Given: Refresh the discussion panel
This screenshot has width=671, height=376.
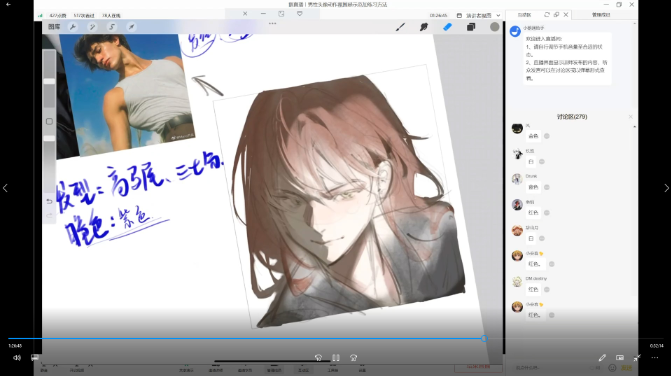Looking at the screenshot, I should tap(547, 15).
